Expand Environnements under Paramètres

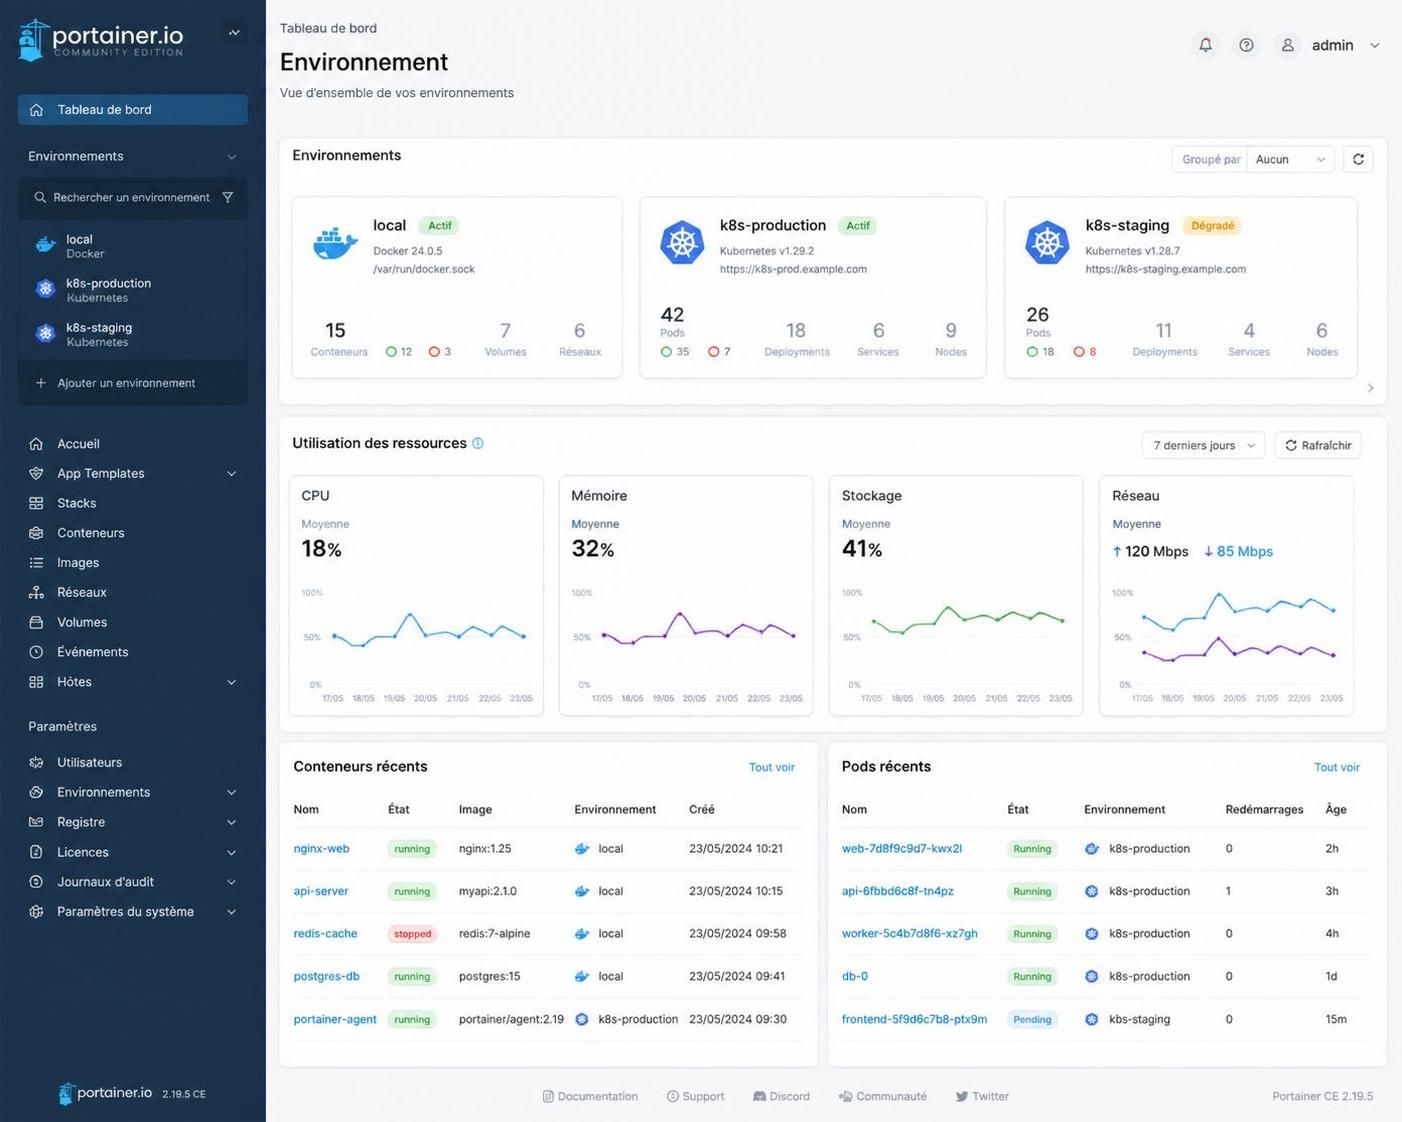(x=232, y=792)
